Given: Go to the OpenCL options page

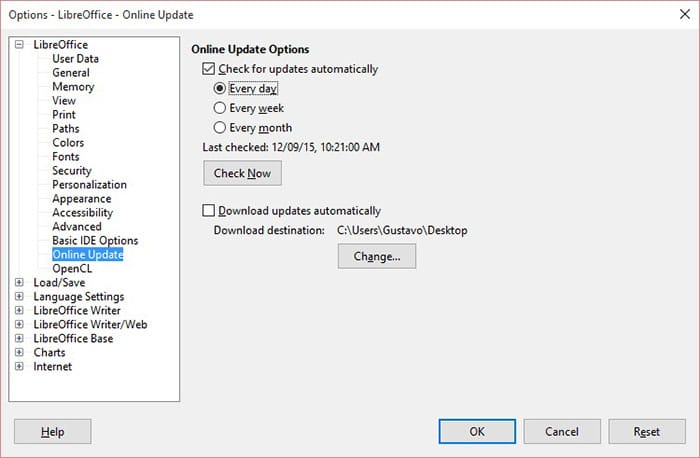Looking at the screenshot, I should click(72, 269).
